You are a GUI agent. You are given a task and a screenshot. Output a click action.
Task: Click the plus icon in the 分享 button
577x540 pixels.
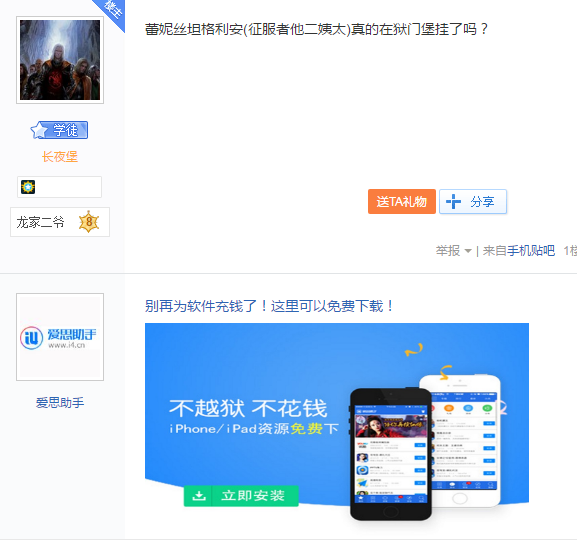coord(453,201)
